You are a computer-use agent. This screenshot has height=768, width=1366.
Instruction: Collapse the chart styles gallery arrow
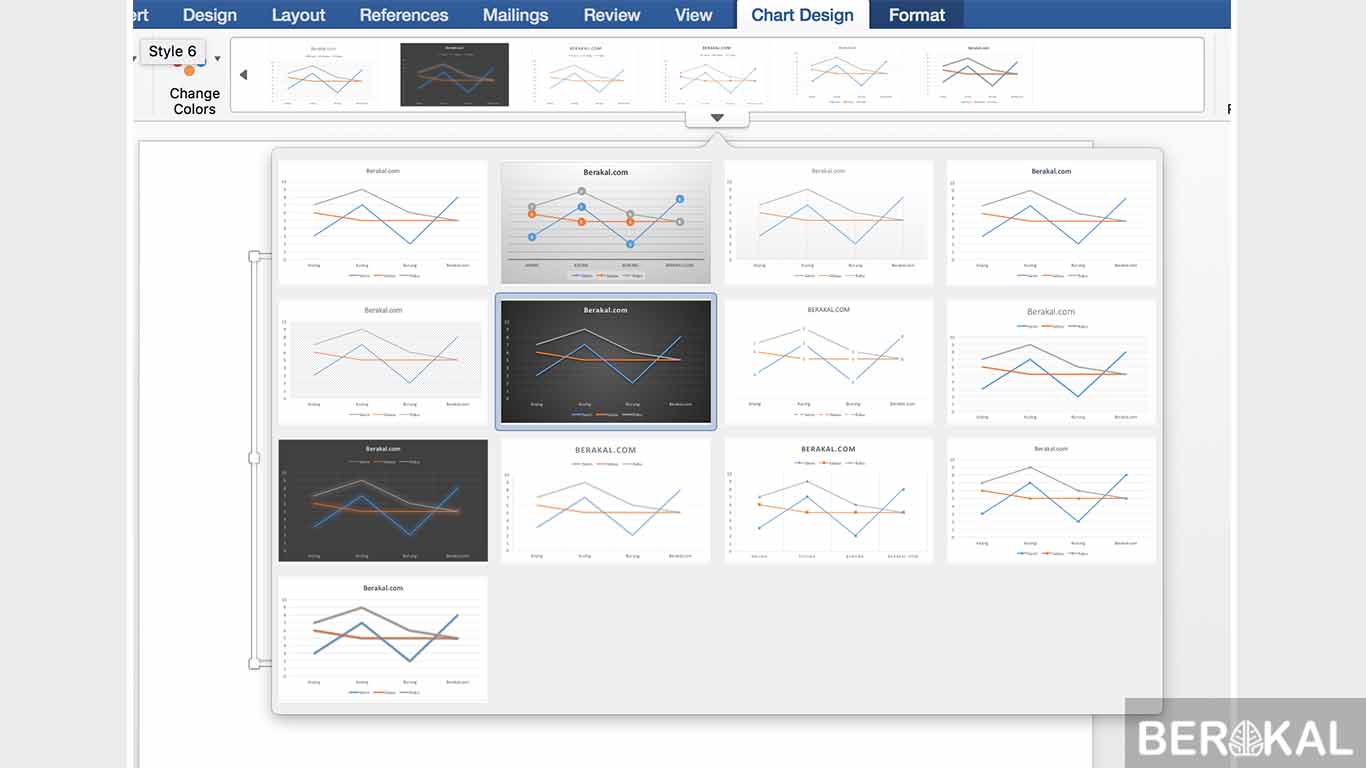click(x=717, y=118)
